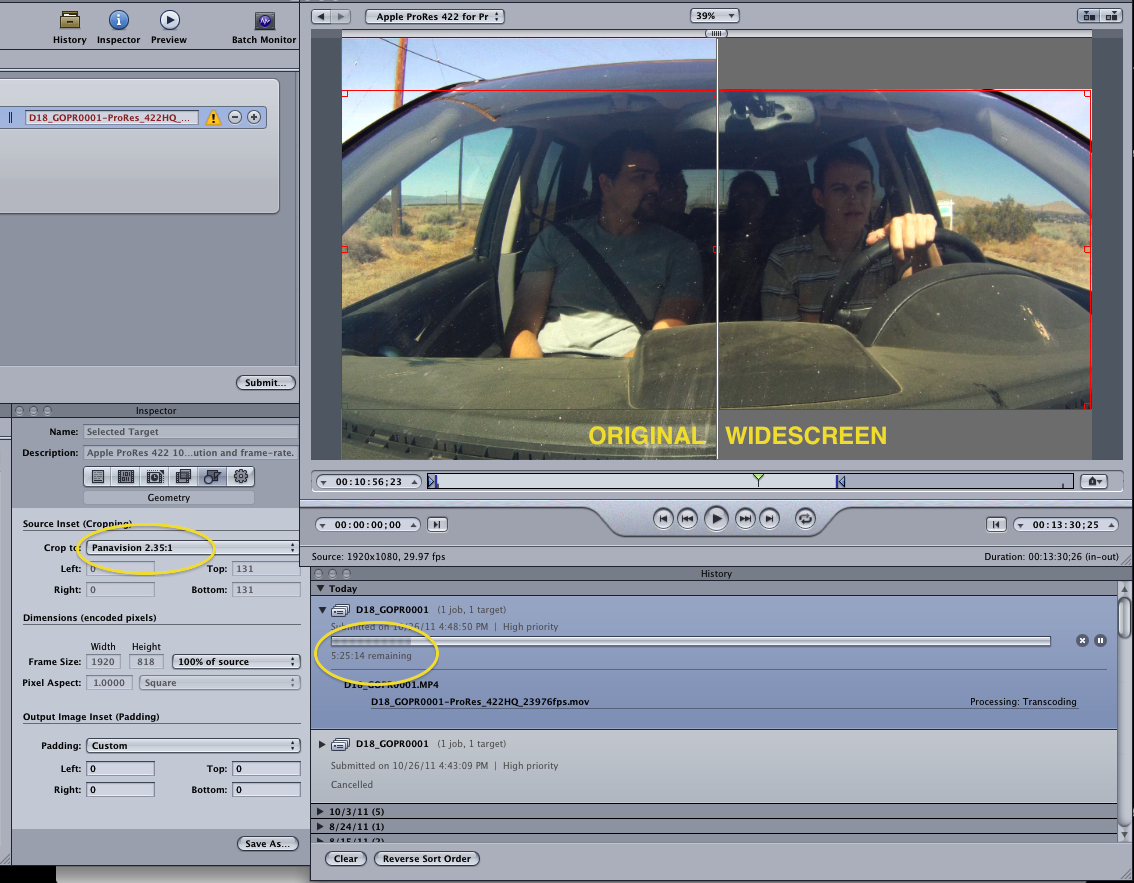
Task: Expand the 10/3/11 history group
Action: (320, 811)
